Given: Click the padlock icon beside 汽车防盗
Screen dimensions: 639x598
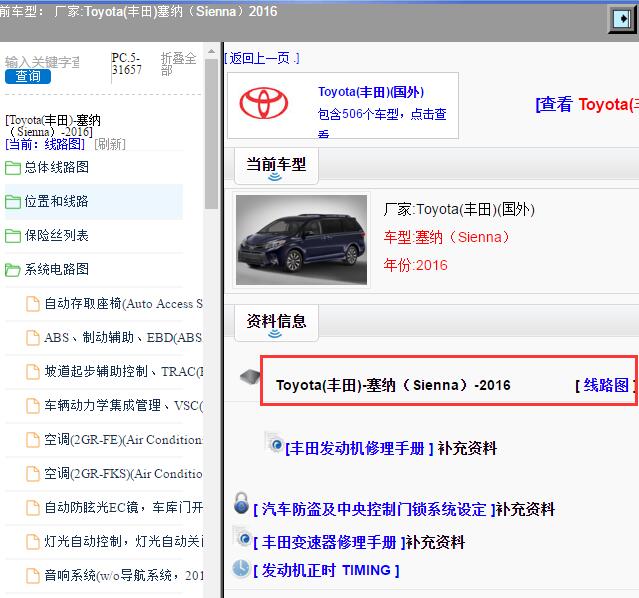Looking at the screenshot, I should click(241, 503).
